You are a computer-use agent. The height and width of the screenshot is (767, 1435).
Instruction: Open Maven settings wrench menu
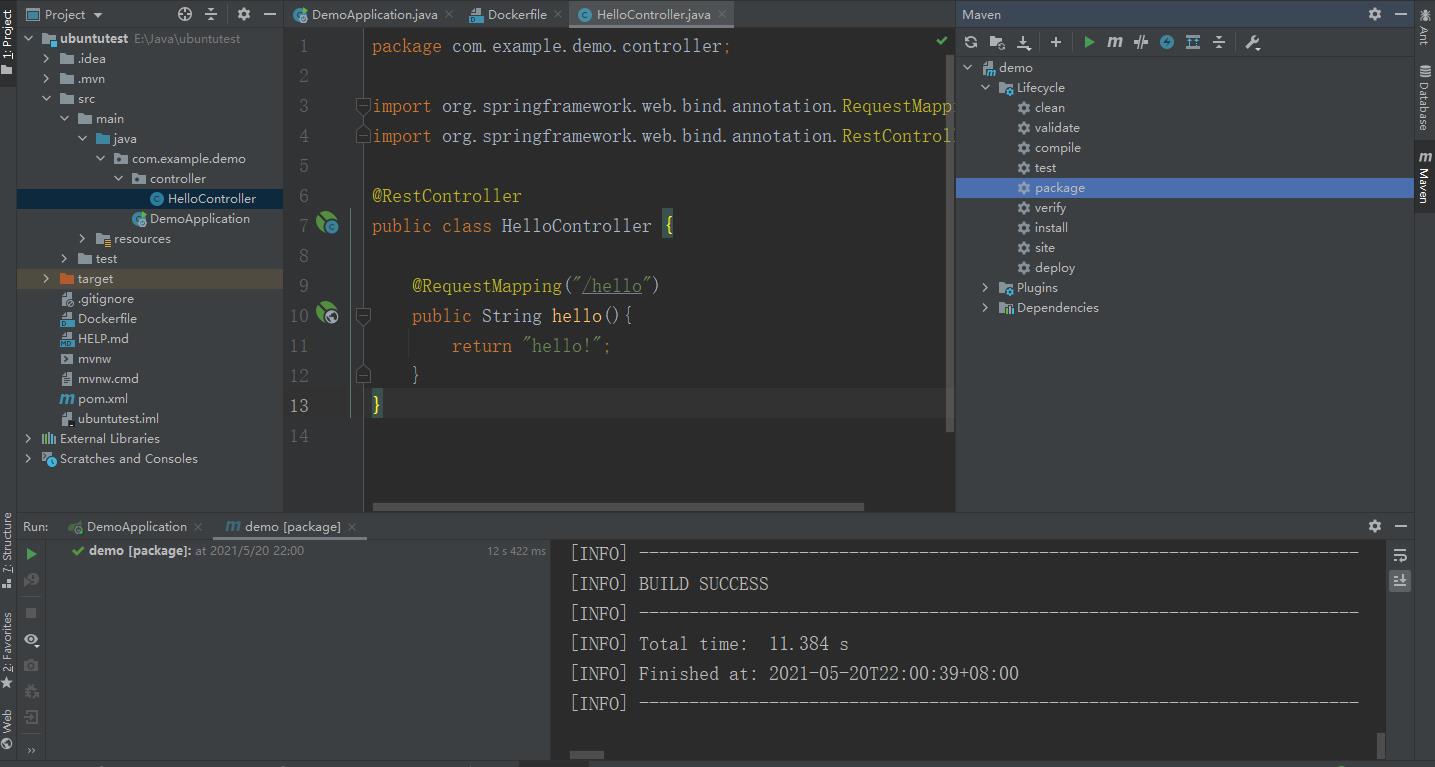click(1253, 42)
